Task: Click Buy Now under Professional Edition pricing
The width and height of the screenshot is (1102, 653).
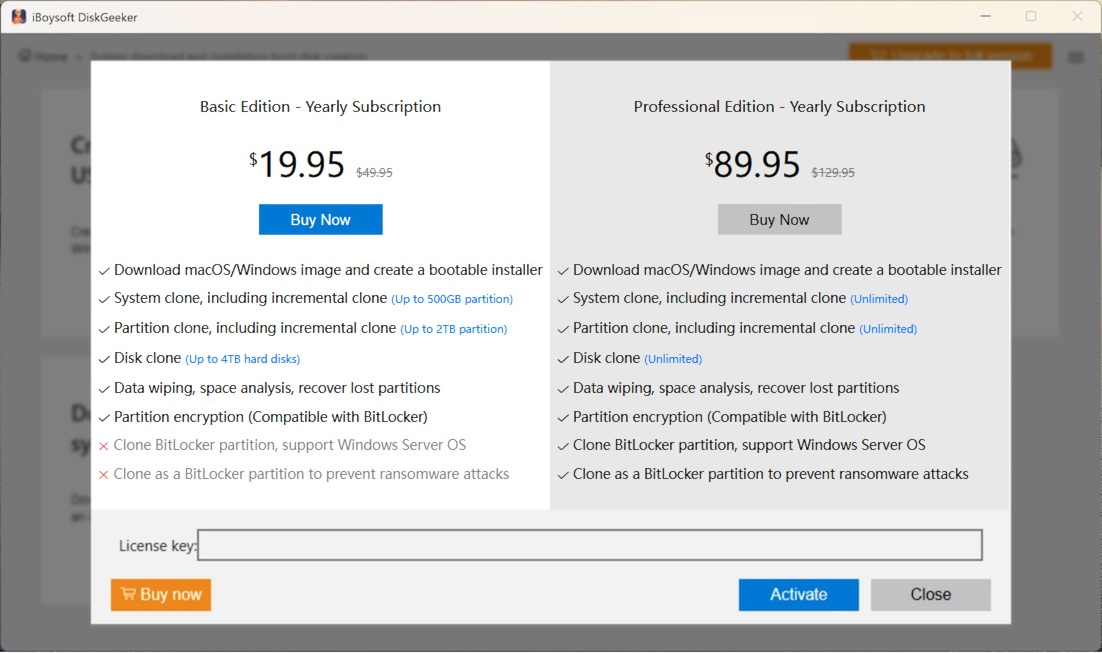Action: (x=779, y=219)
